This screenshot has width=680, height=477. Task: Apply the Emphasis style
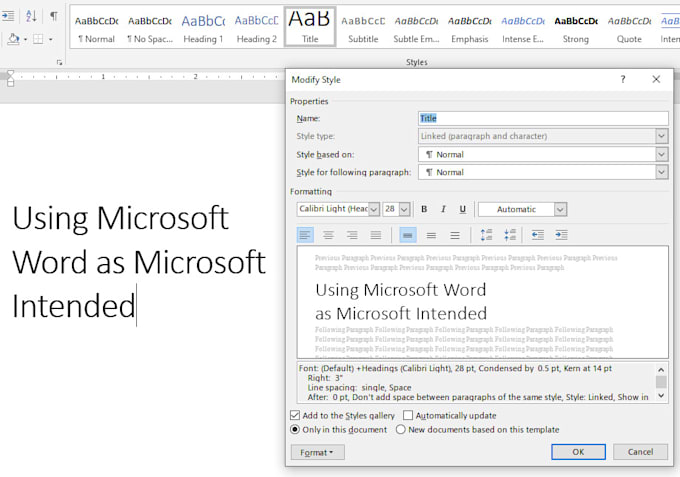pos(470,29)
